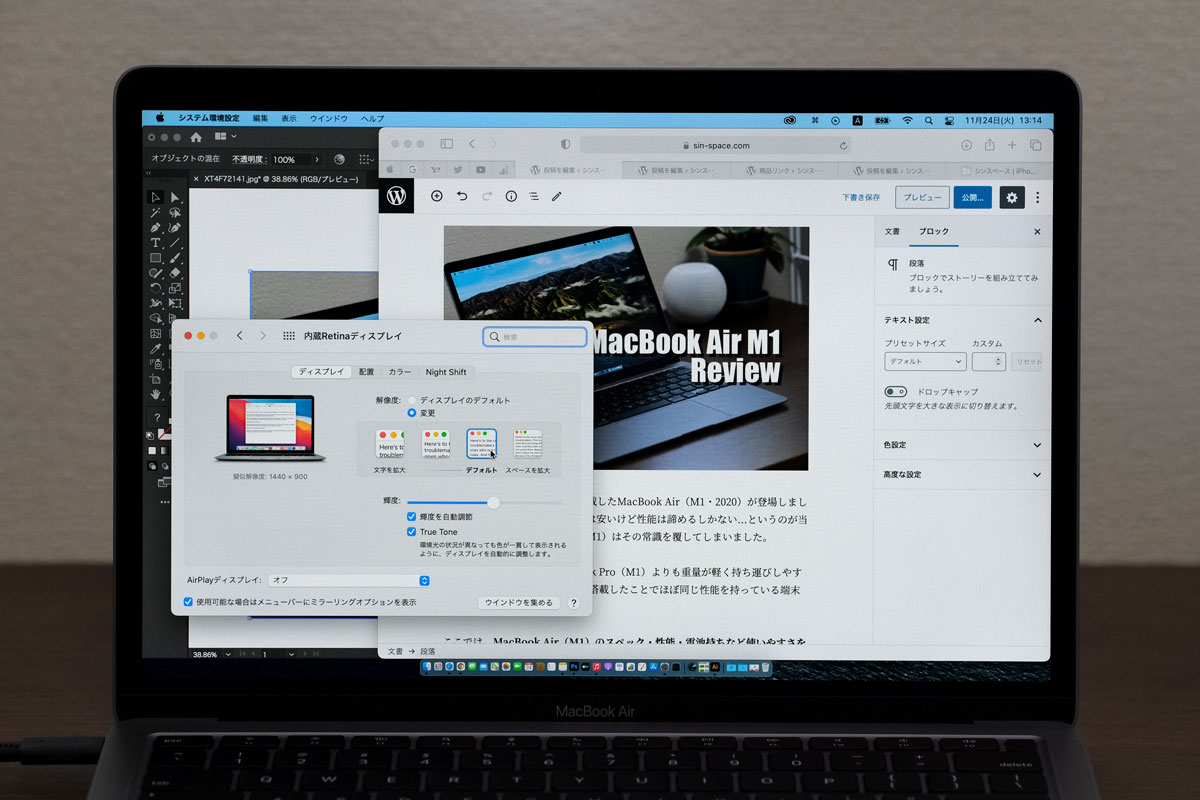Switch to the Document (文書) sidebar tab
This screenshot has height=800, width=1200.
point(892,231)
